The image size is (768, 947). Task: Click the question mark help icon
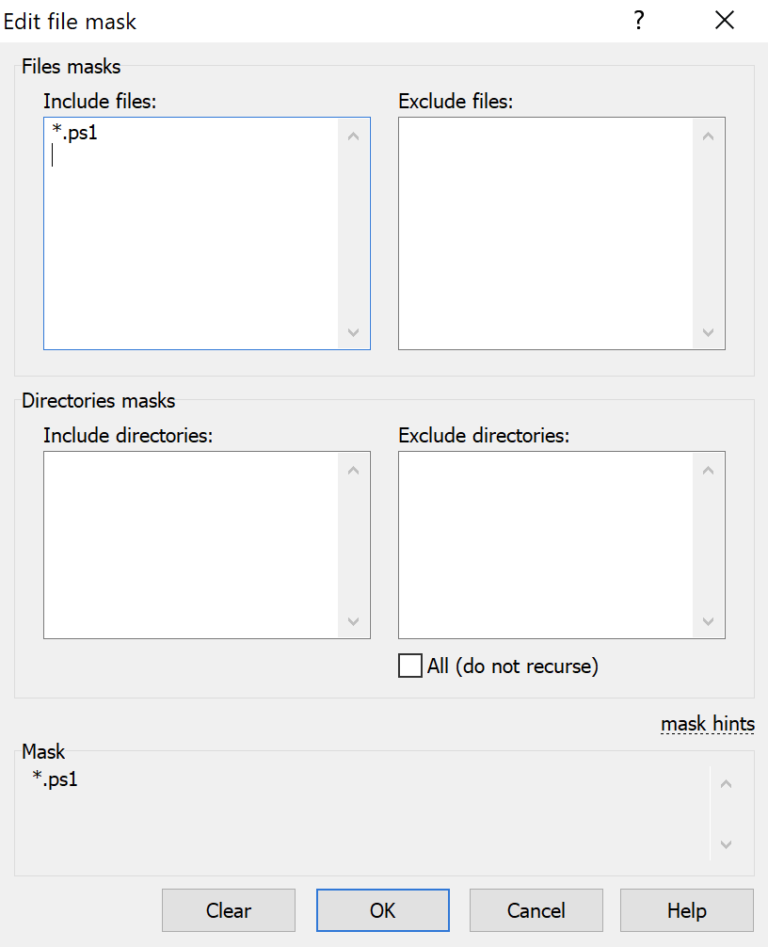pos(638,21)
